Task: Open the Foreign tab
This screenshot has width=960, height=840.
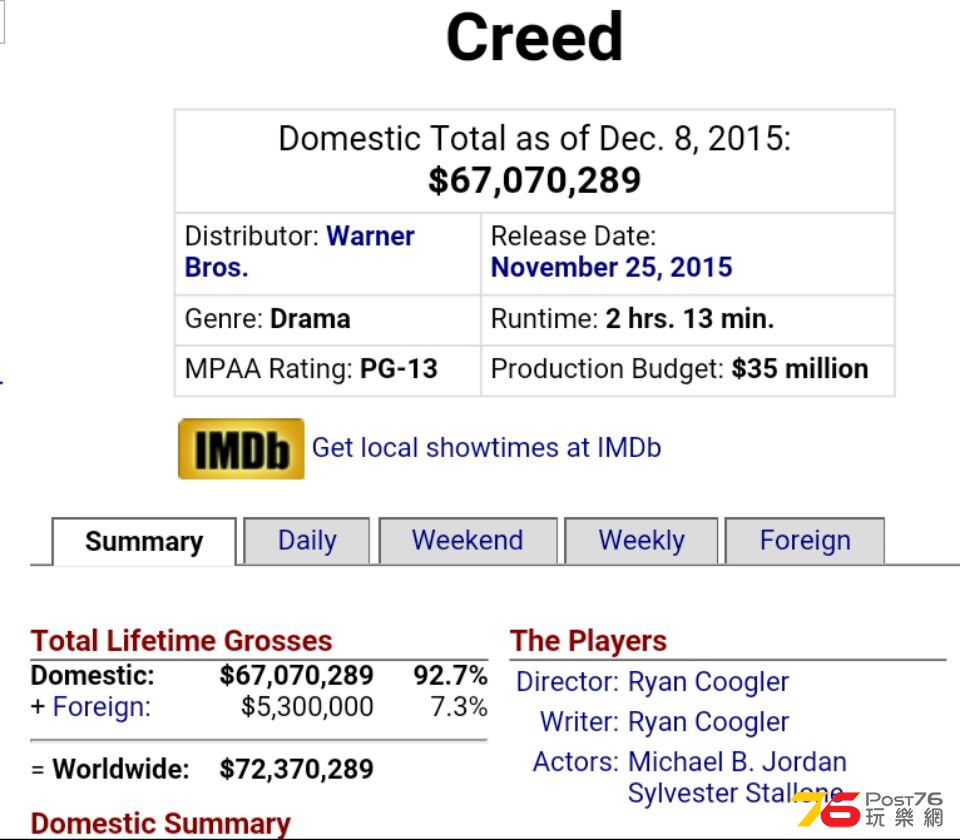Action: [x=805, y=541]
